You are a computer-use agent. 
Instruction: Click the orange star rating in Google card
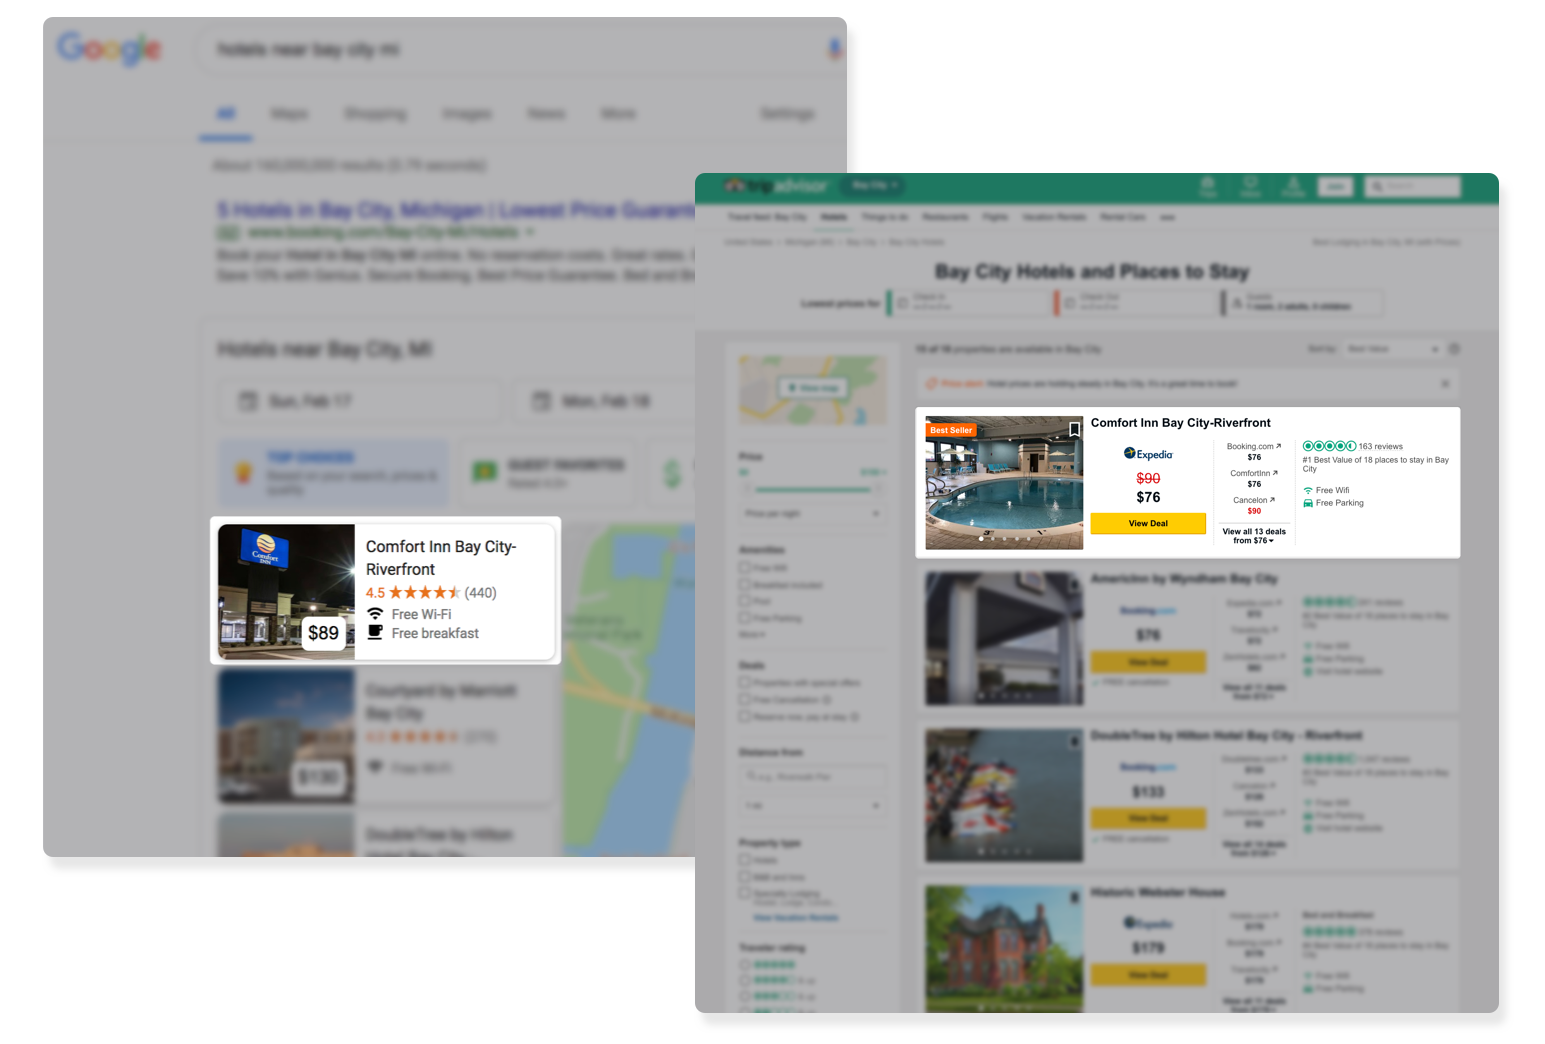(425, 592)
